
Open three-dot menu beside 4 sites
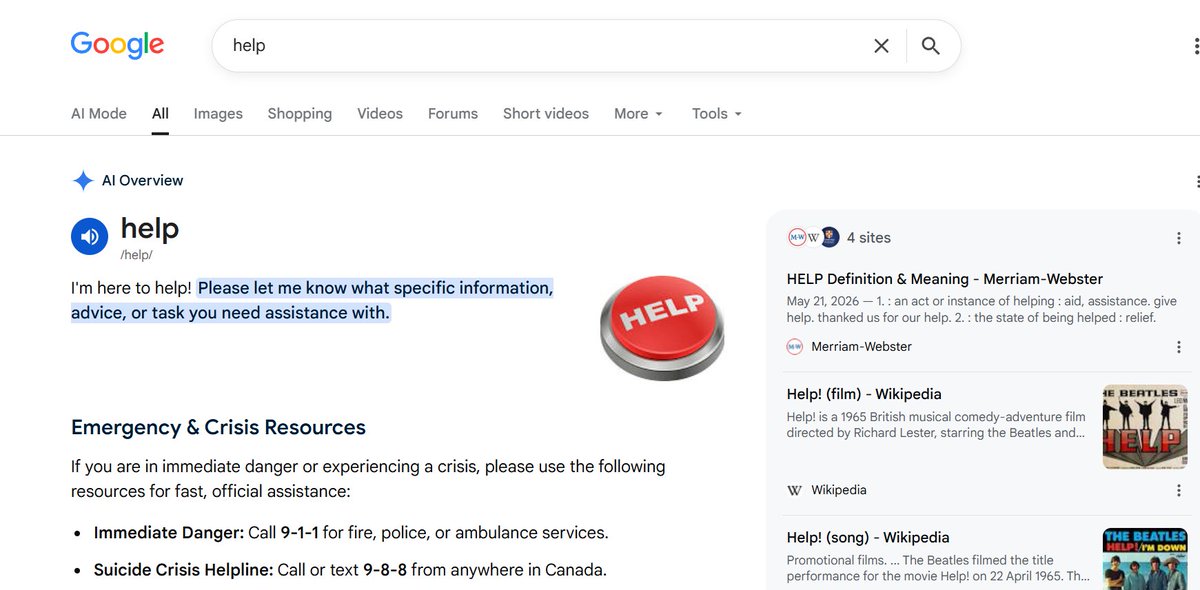click(x=1179, y=238)
